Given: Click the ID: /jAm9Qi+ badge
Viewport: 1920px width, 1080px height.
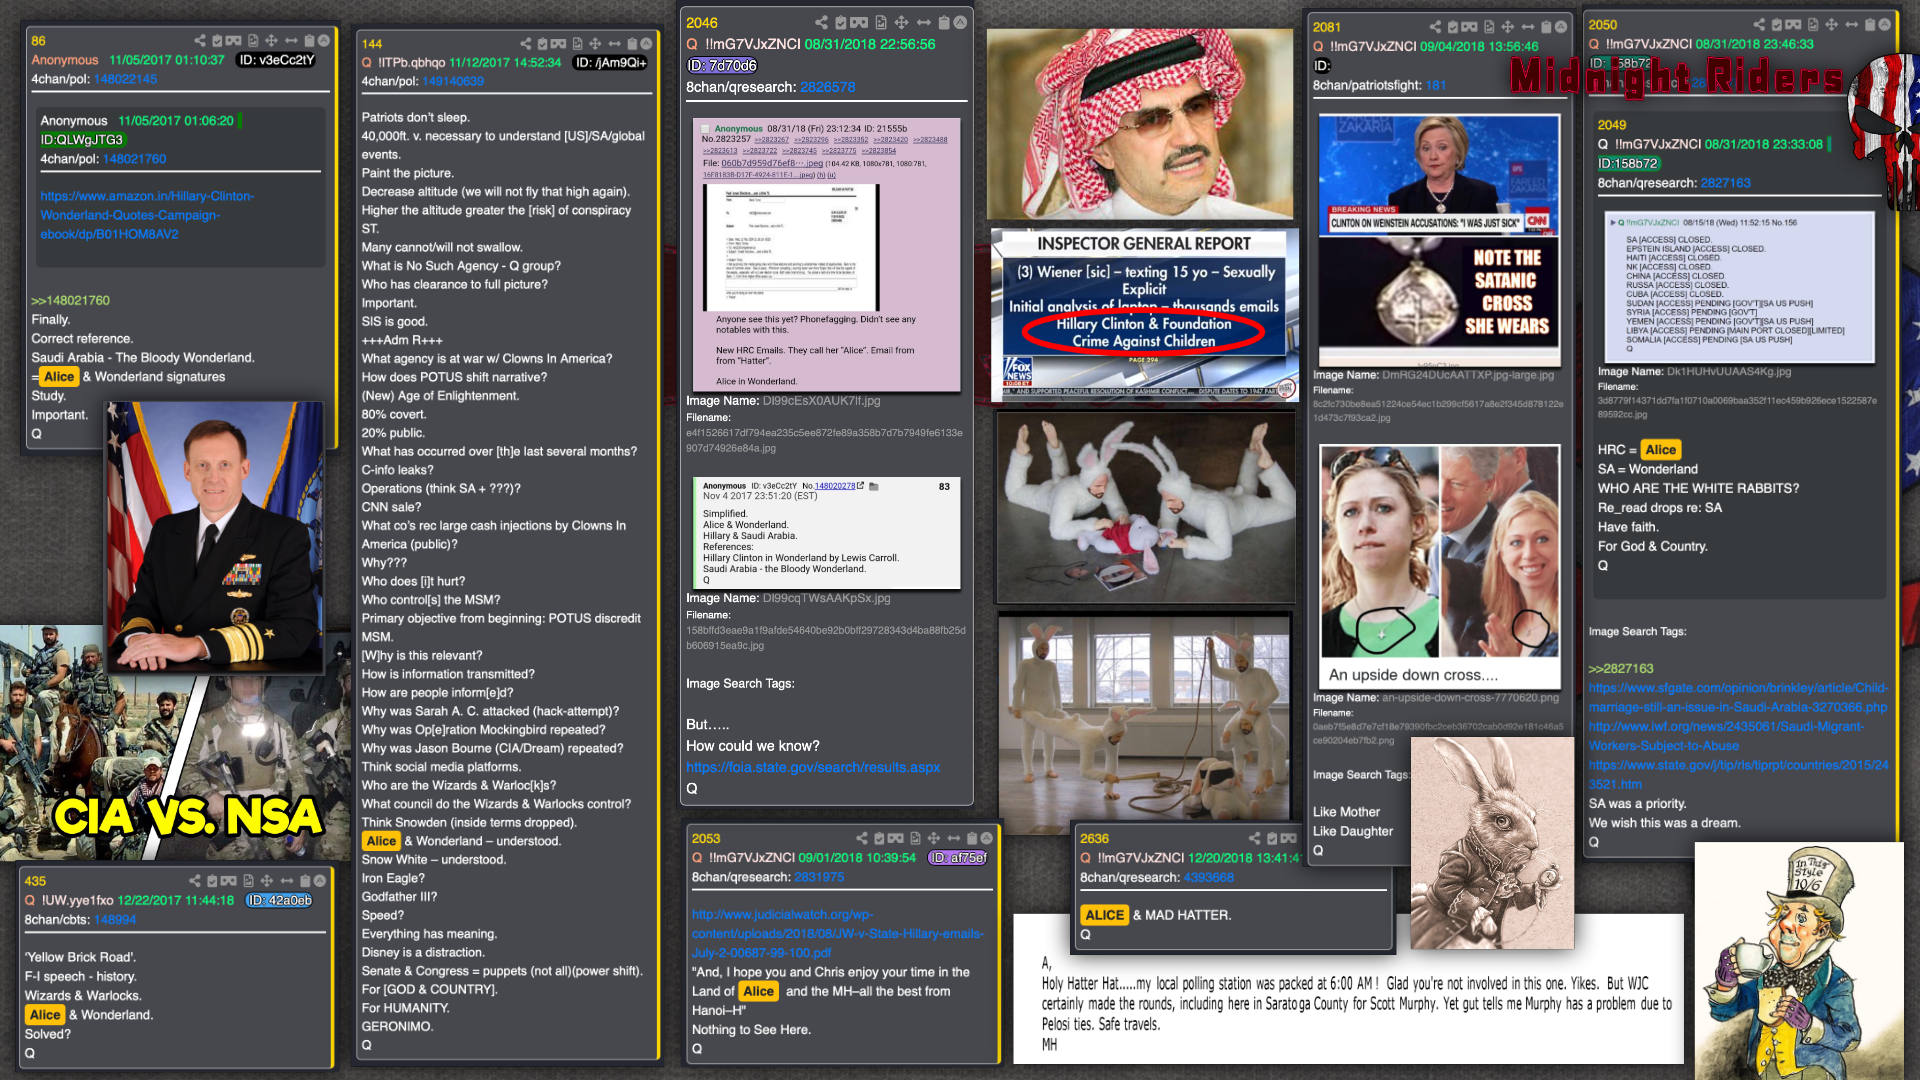Looking at the screenshot, I should point(610,62).
